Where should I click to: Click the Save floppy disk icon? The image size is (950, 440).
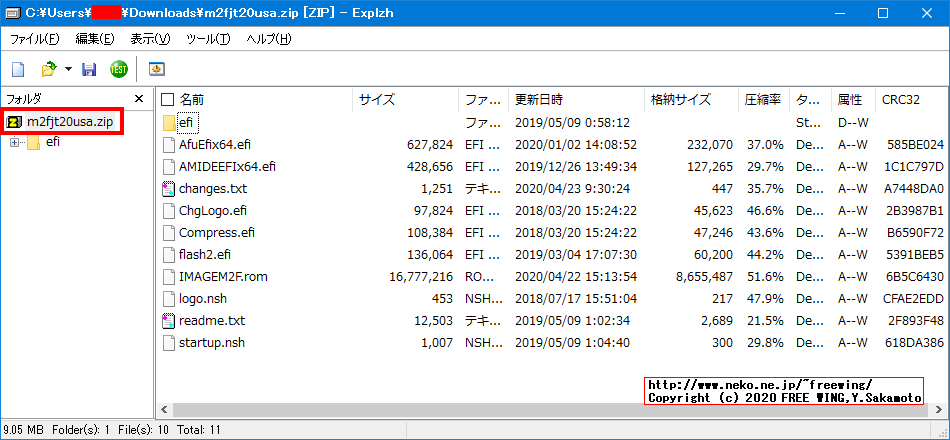pyautogui.click(x=90, y=70)
